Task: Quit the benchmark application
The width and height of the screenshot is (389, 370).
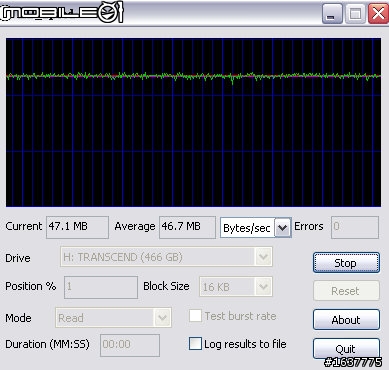Action: point(346,348)
